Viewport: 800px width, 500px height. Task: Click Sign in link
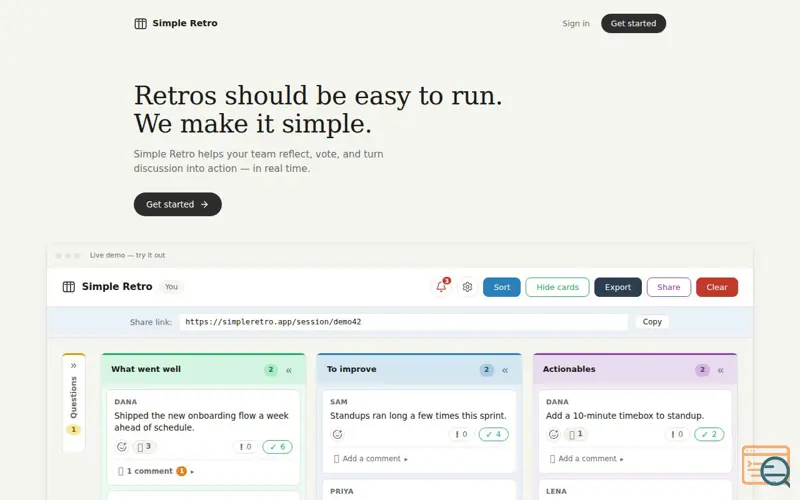tap(576, 23)
